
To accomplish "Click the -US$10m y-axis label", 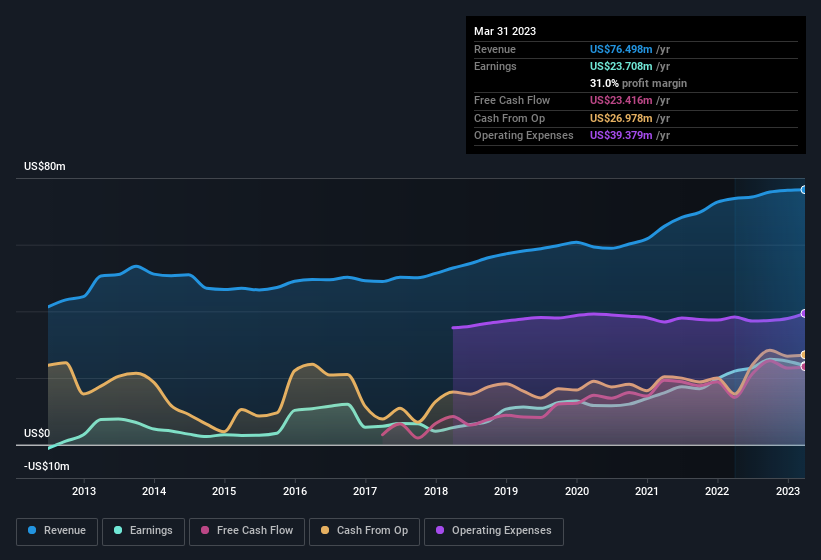I will tap(47, 466).
